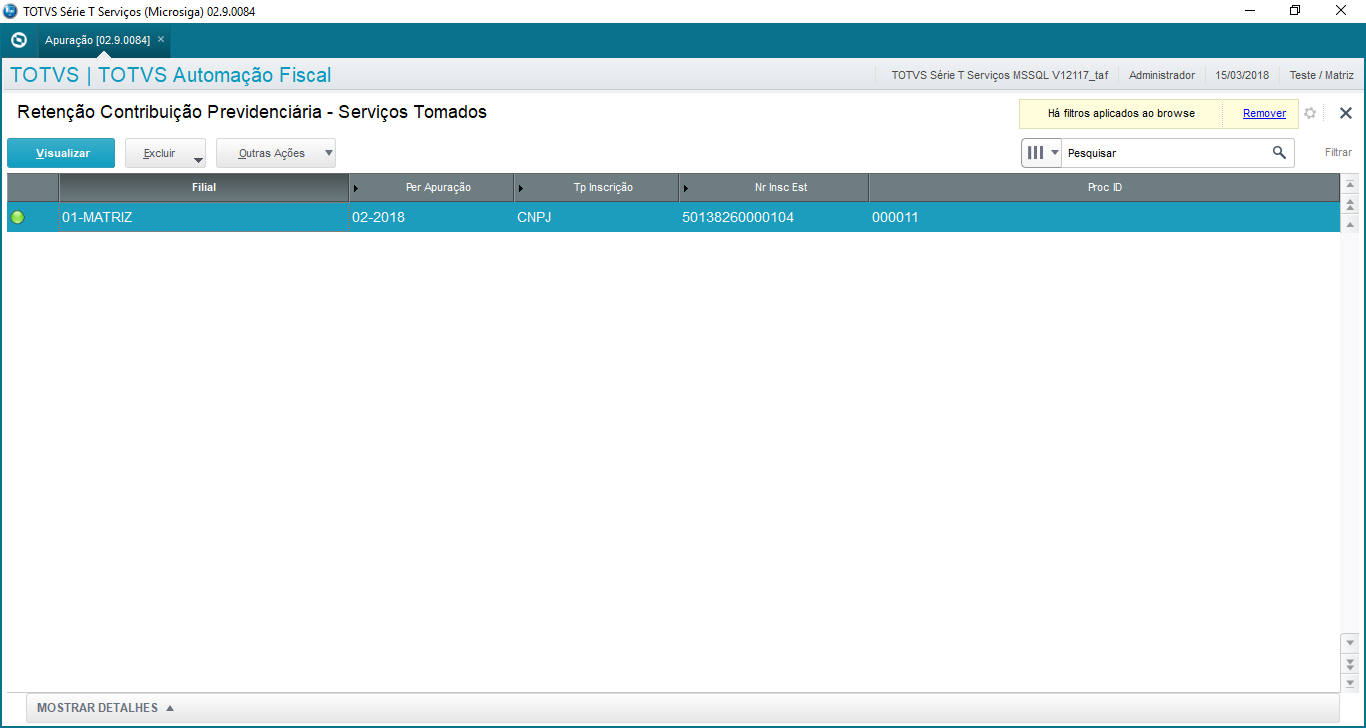The width and height of the screenshot is (1366, 728).
Task: Click the Remover link to clear filters
Action: coord(1264,113)
